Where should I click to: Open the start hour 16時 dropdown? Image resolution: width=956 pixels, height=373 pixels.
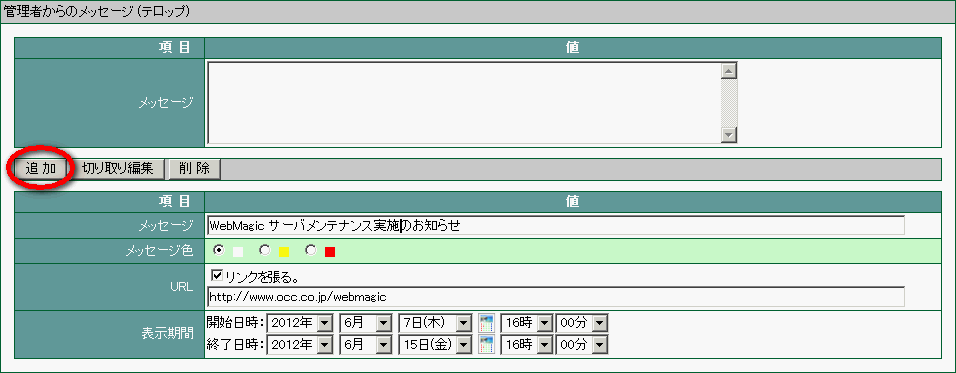526,323
